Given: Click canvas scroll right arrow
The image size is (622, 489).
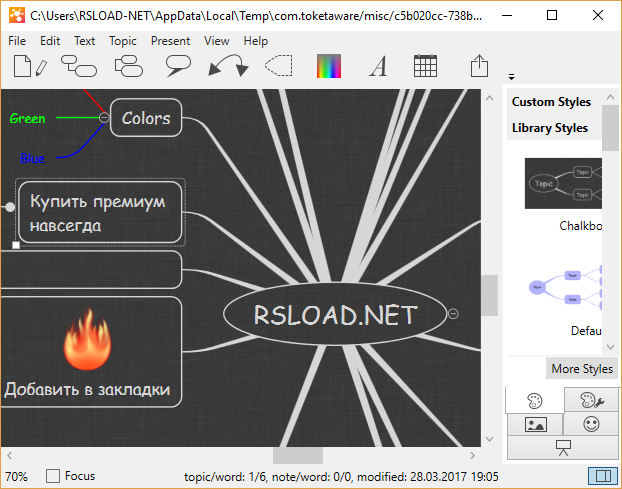Looking at the screenshot, I should coord(472,455).
